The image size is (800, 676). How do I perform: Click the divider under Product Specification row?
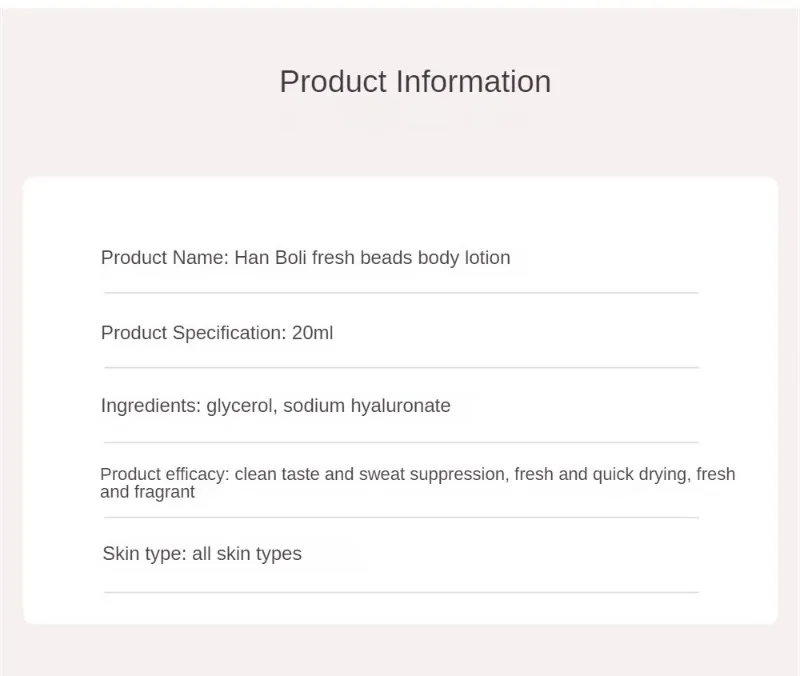click(402, 367)
